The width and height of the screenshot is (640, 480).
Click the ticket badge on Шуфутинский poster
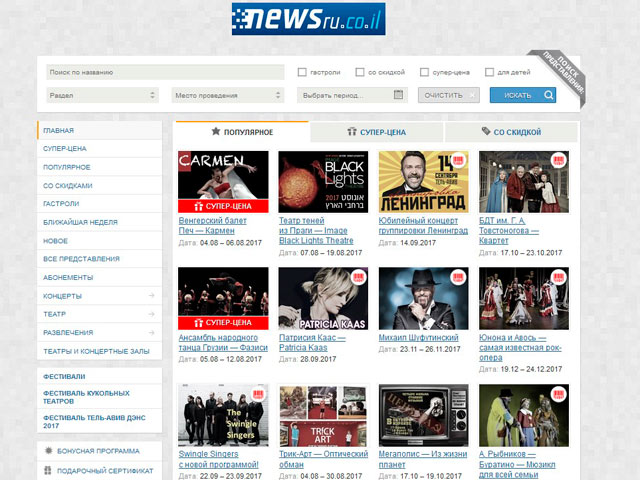click(458, 277)
